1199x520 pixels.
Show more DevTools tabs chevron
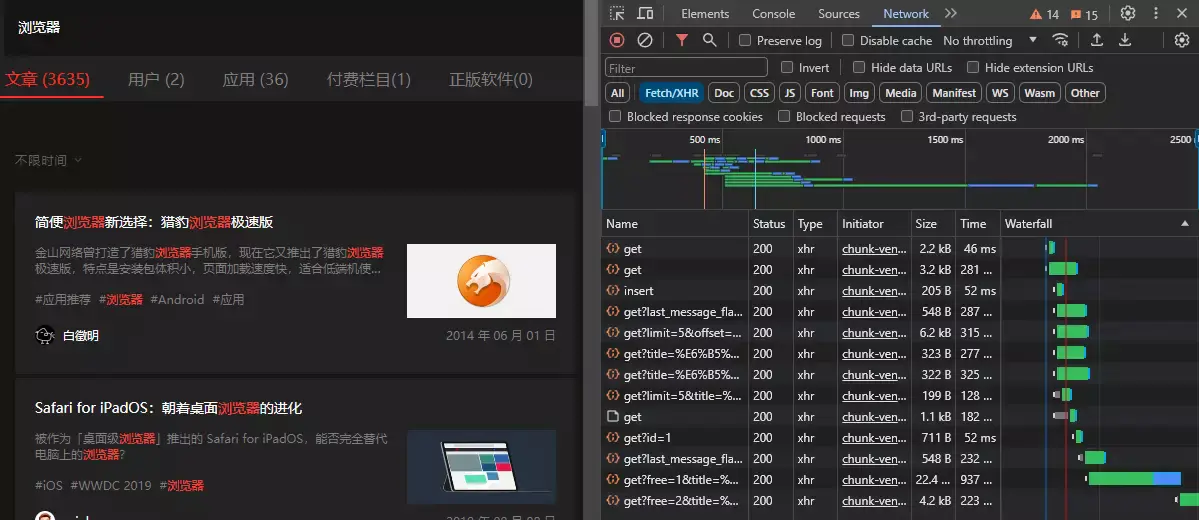(x=950, y=14)
